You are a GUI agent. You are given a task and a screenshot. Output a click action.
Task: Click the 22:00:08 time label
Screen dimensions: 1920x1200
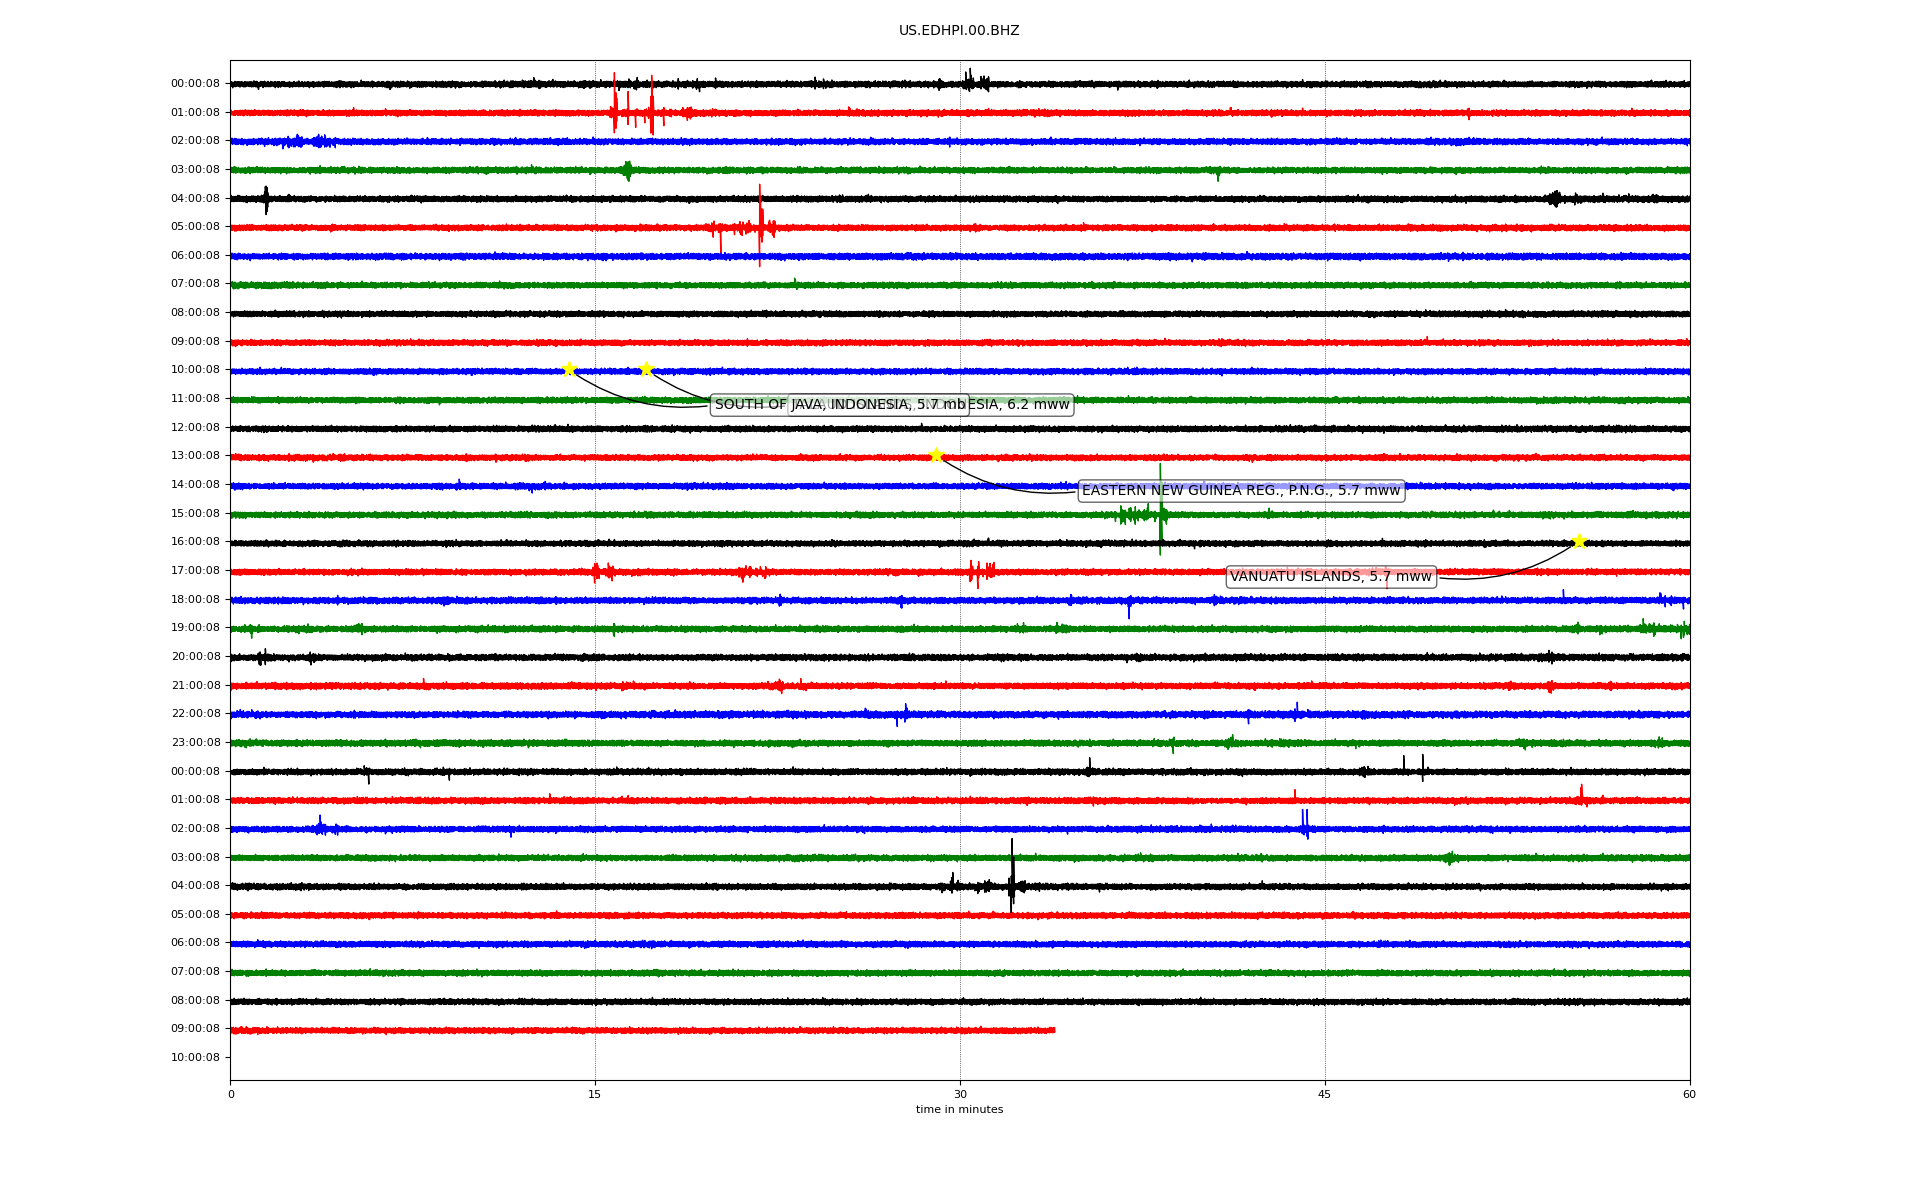[x=195, y=714]
